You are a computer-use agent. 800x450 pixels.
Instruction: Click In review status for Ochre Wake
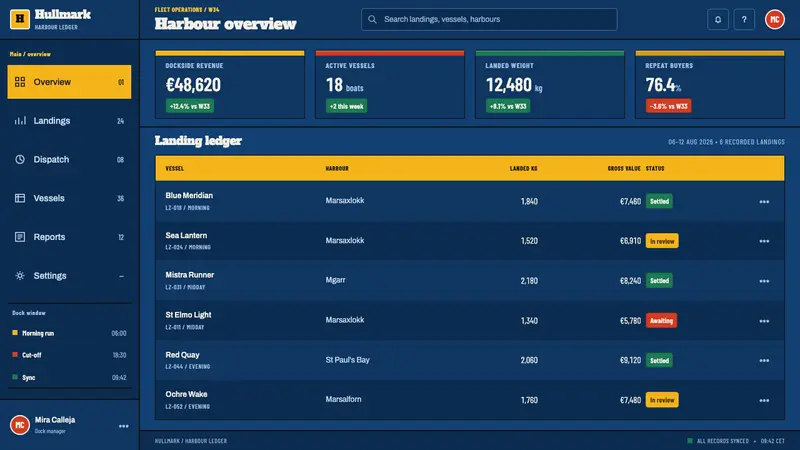(x=662, y=400)
